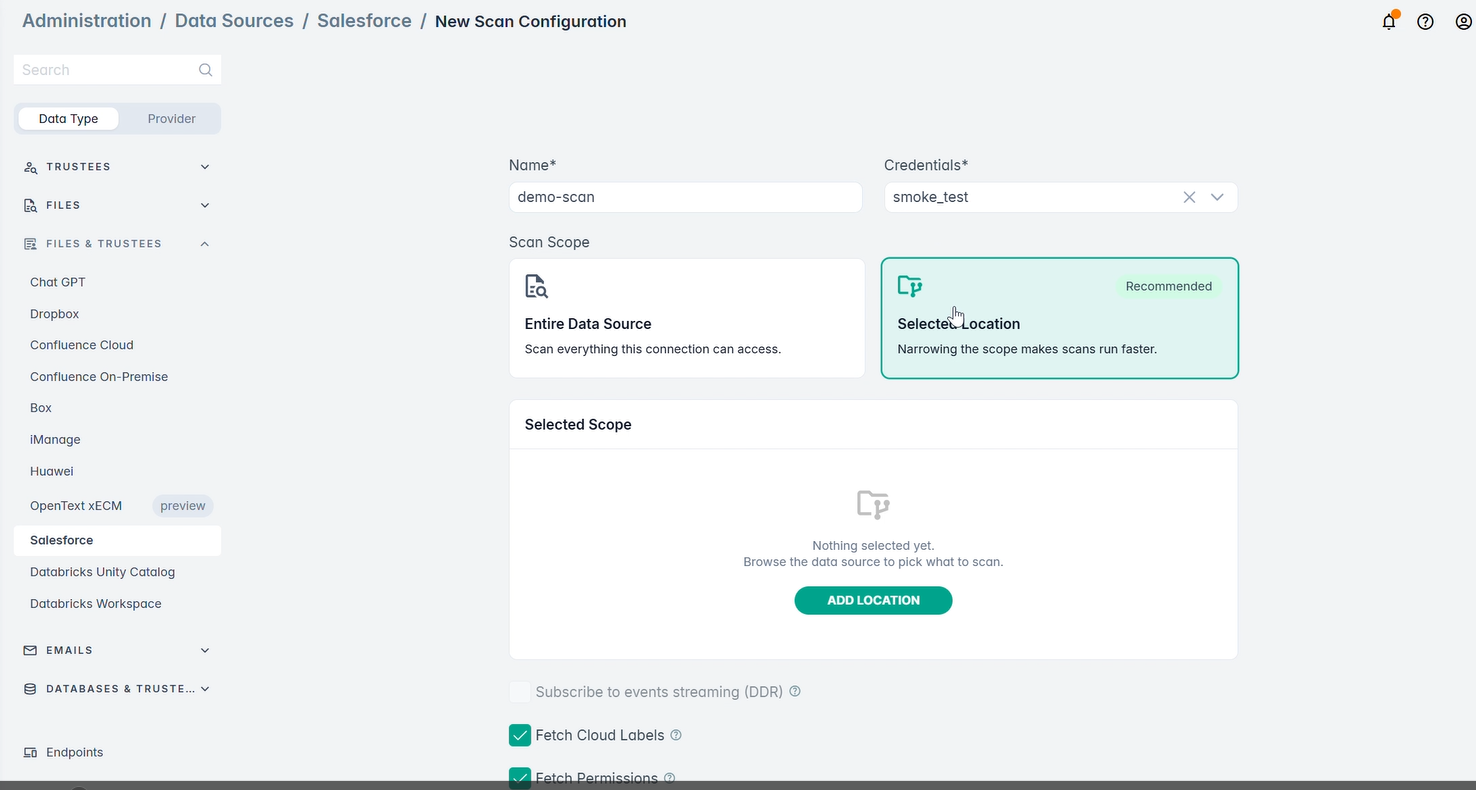The width and height of the screenshot is (1476, 790).
Task: Collapse the Files & Trustees section chevron
Action: point(205,244)
